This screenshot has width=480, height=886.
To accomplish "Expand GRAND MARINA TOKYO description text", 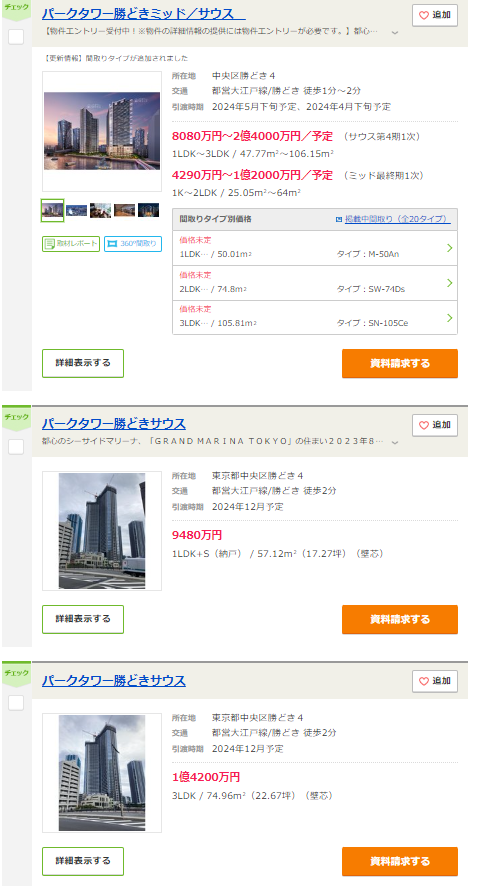I will [395, 442].
